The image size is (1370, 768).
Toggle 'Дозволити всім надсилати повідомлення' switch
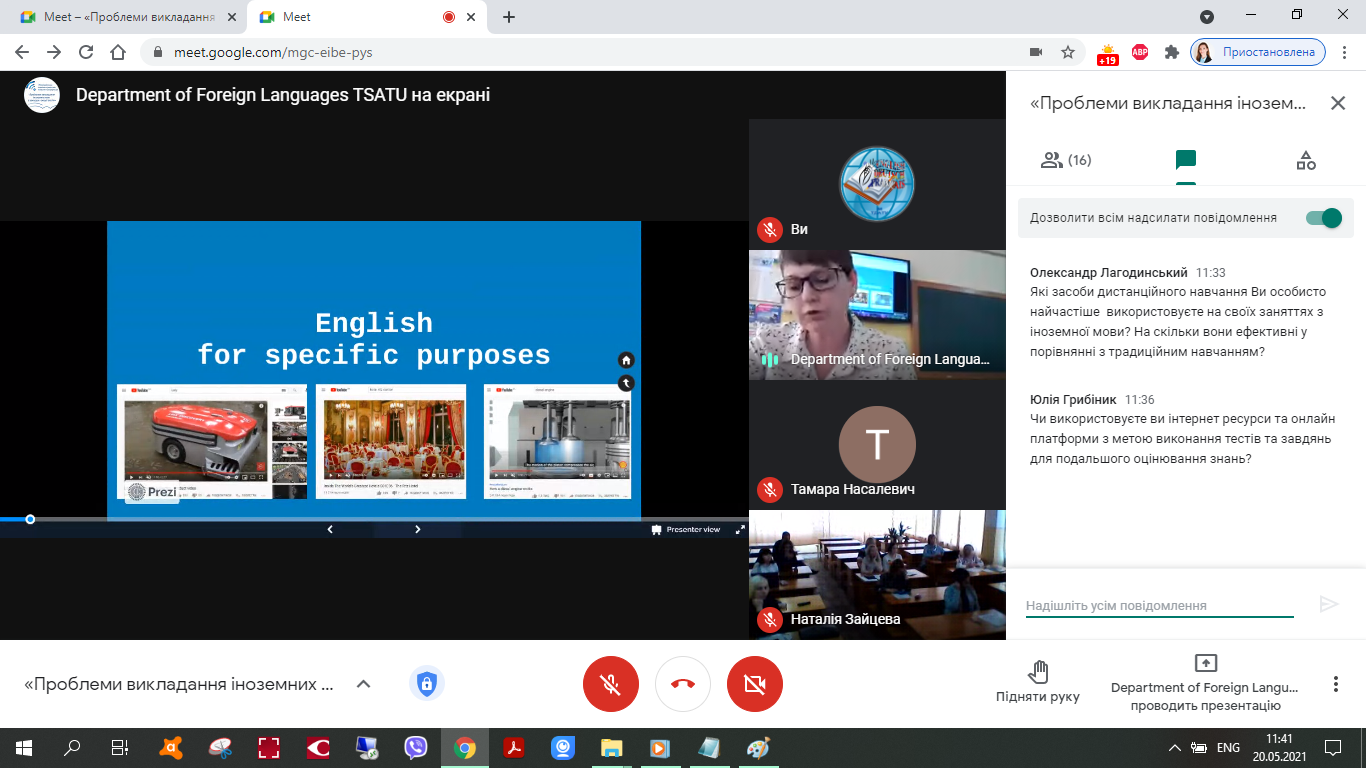(1324, 218)
